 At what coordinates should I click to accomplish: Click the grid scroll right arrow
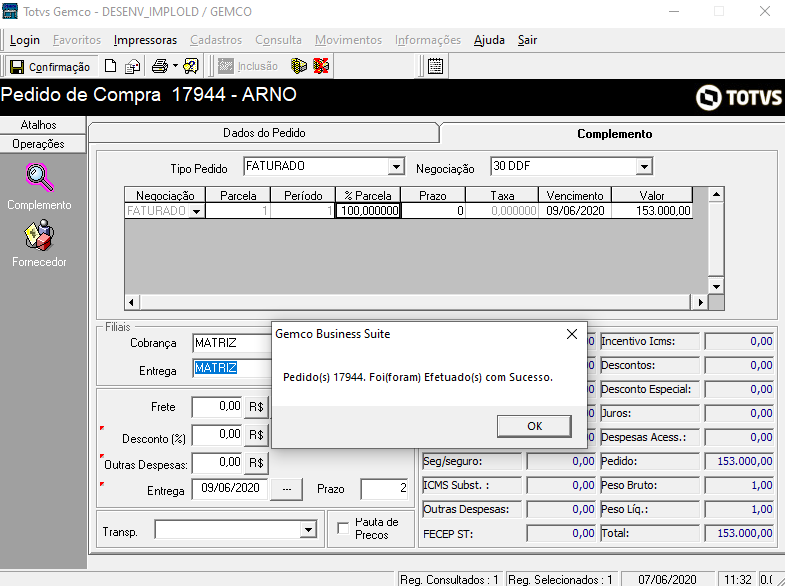(700, 302)
